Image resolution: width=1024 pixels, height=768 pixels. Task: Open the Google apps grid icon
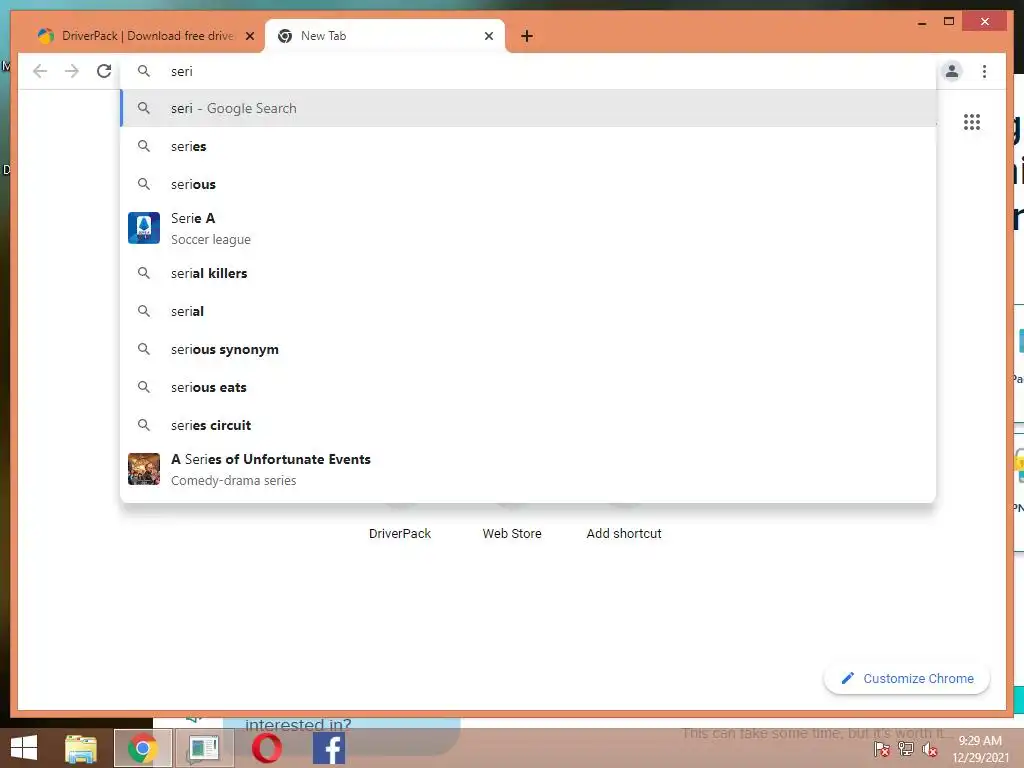point(972,122)
